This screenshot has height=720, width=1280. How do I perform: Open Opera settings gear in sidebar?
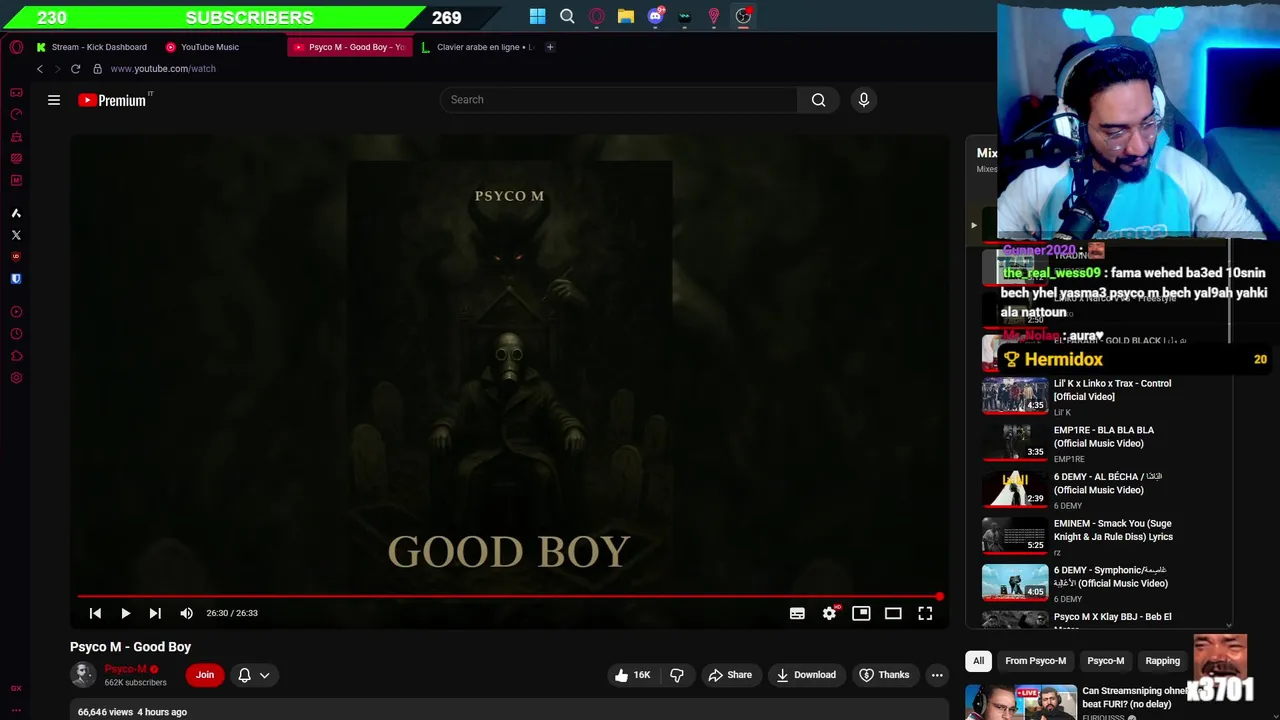pos(16,378)
